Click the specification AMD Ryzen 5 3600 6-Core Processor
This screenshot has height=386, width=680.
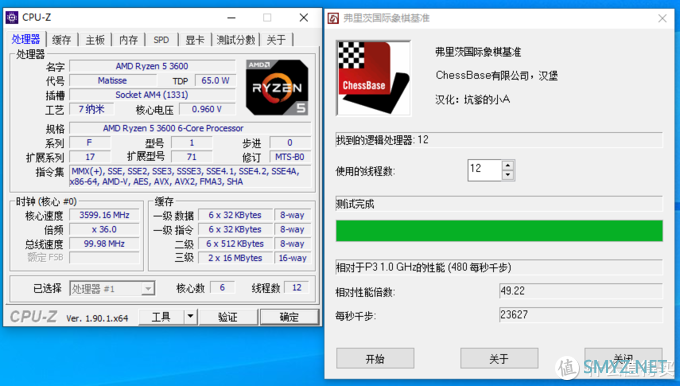click(190, 128)
